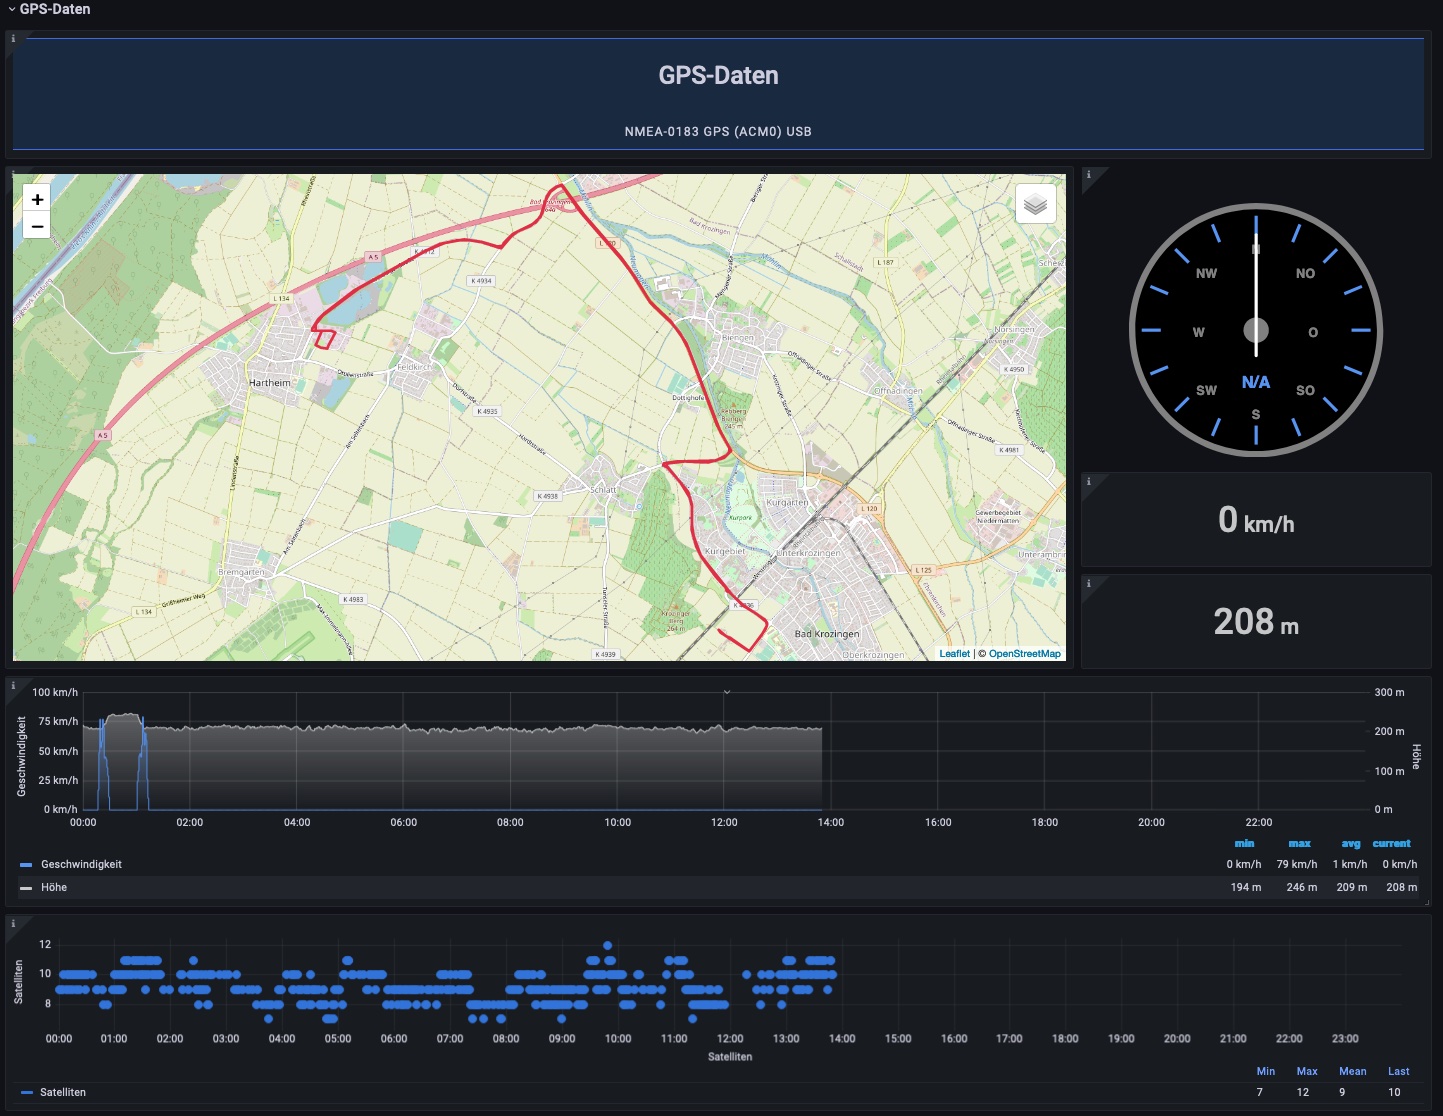Open the speed graph panel menu chevron
1443x1116 pixels.
727,692
